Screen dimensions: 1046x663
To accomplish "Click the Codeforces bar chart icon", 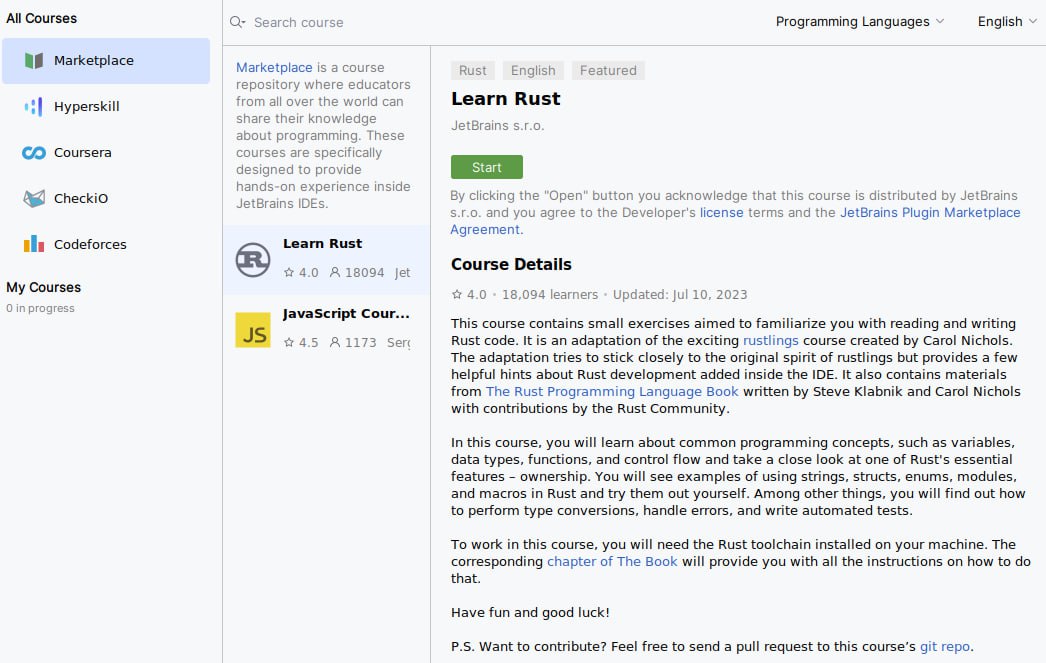I will pyautogui.click(x=34, y=244).
